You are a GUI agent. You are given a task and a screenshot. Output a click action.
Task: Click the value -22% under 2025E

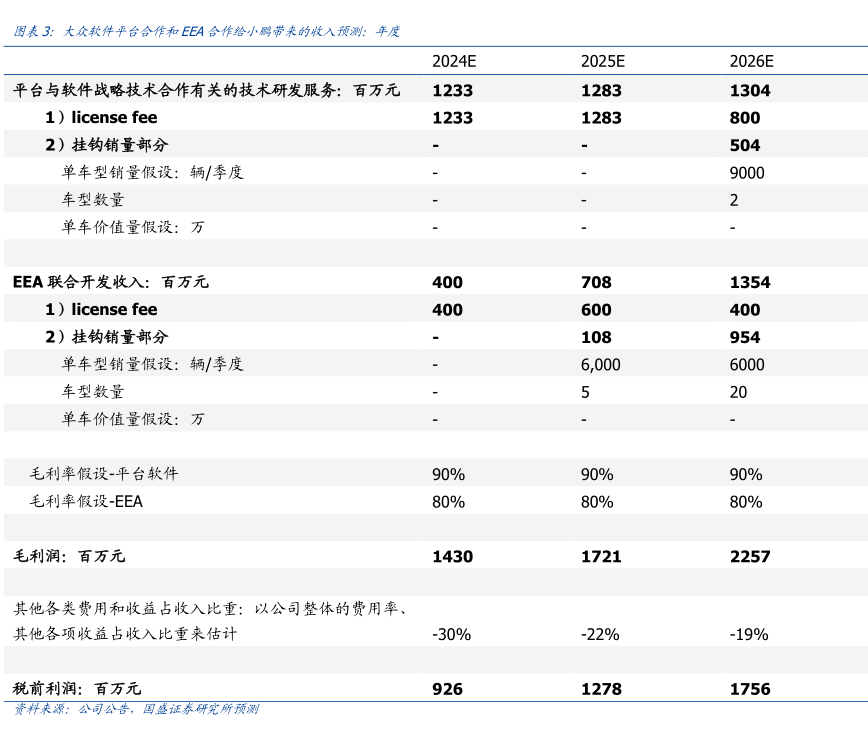pos(600,634)
